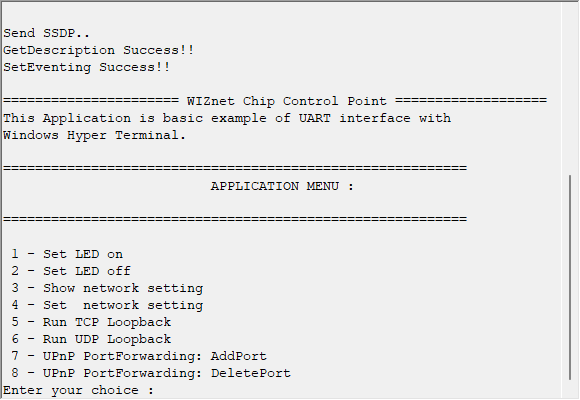The width and height of the screenshot is (580, 400).
Task: Click the 'WIZnet Chip Control Point' header text
Action: [x=287, y=101]
